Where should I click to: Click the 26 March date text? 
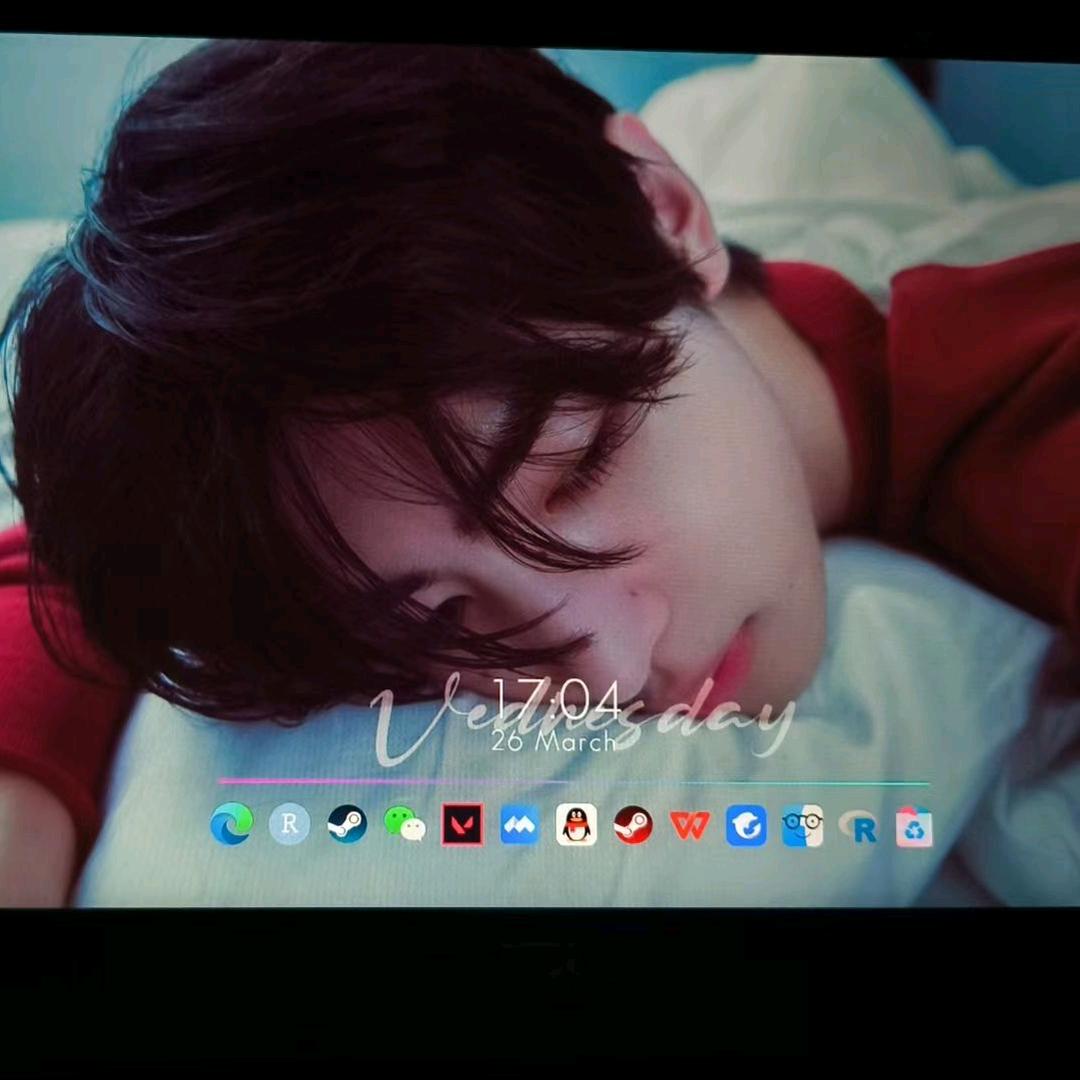[554, 742]
